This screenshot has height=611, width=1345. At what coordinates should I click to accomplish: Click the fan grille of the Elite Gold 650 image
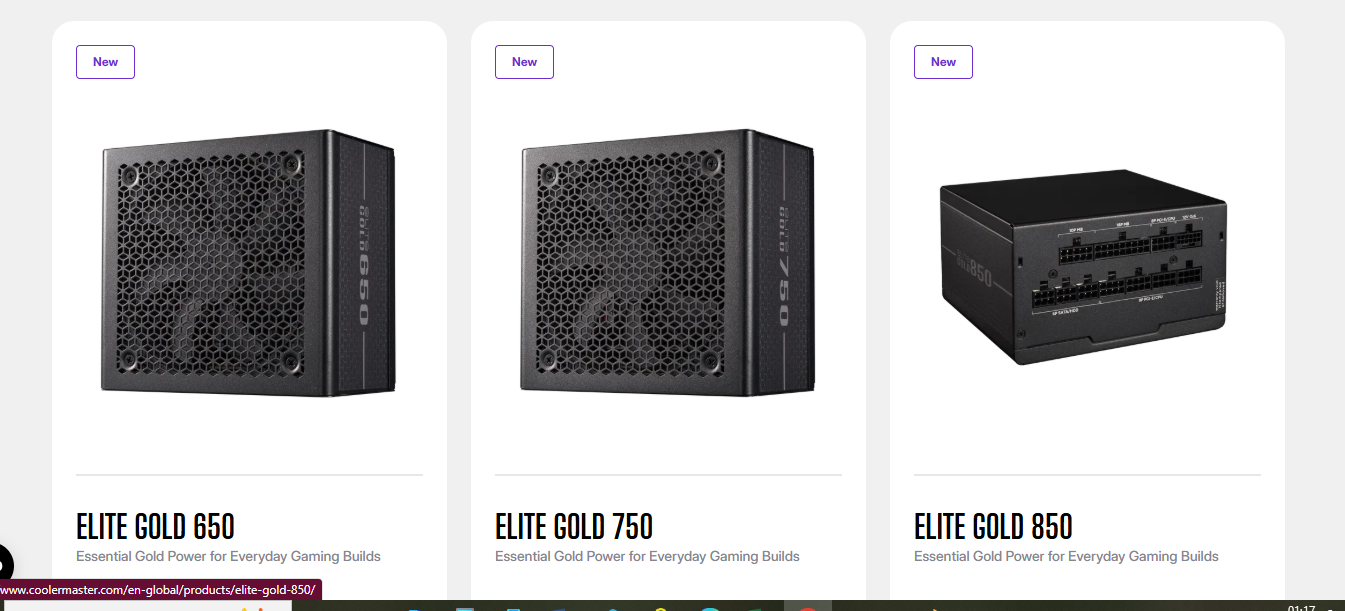click(x=215, y=265)
